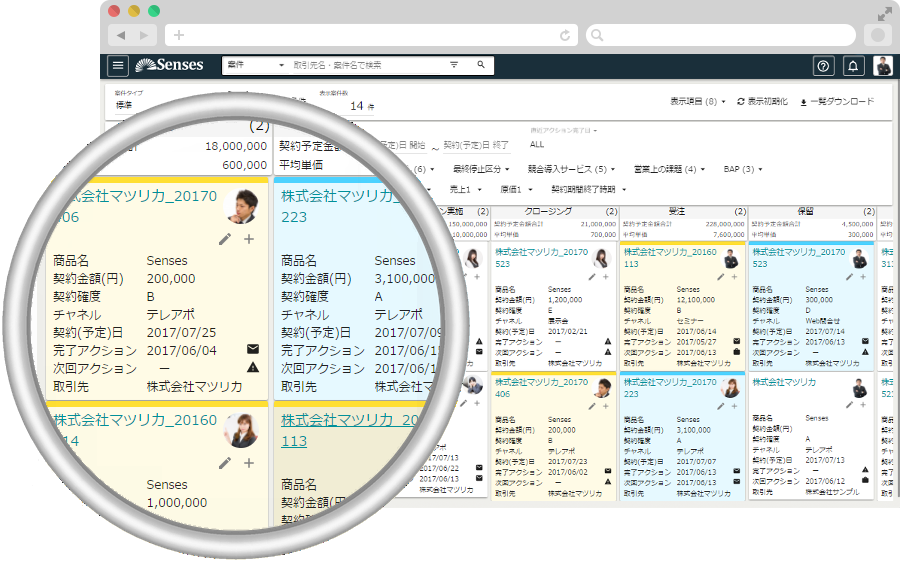Screen dimensions: 900x562
Task: Select the 受注 column header
Action: (x=677, y=212)
